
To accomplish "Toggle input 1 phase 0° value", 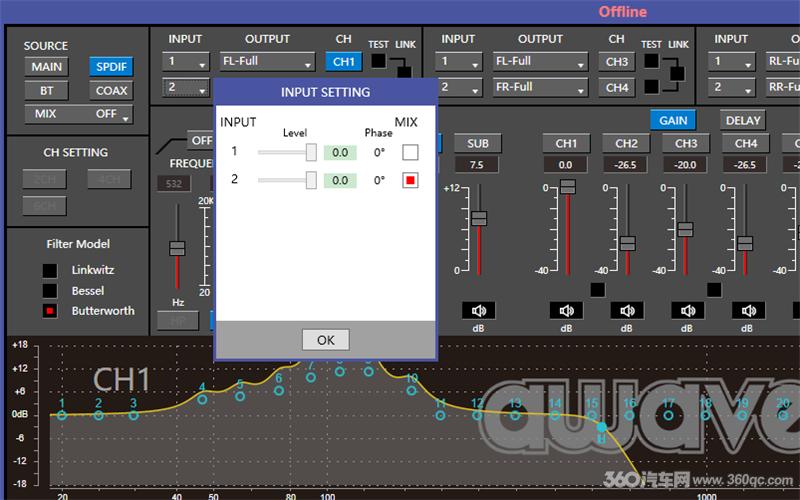I will pyautogui.click(x=379, y=153).
